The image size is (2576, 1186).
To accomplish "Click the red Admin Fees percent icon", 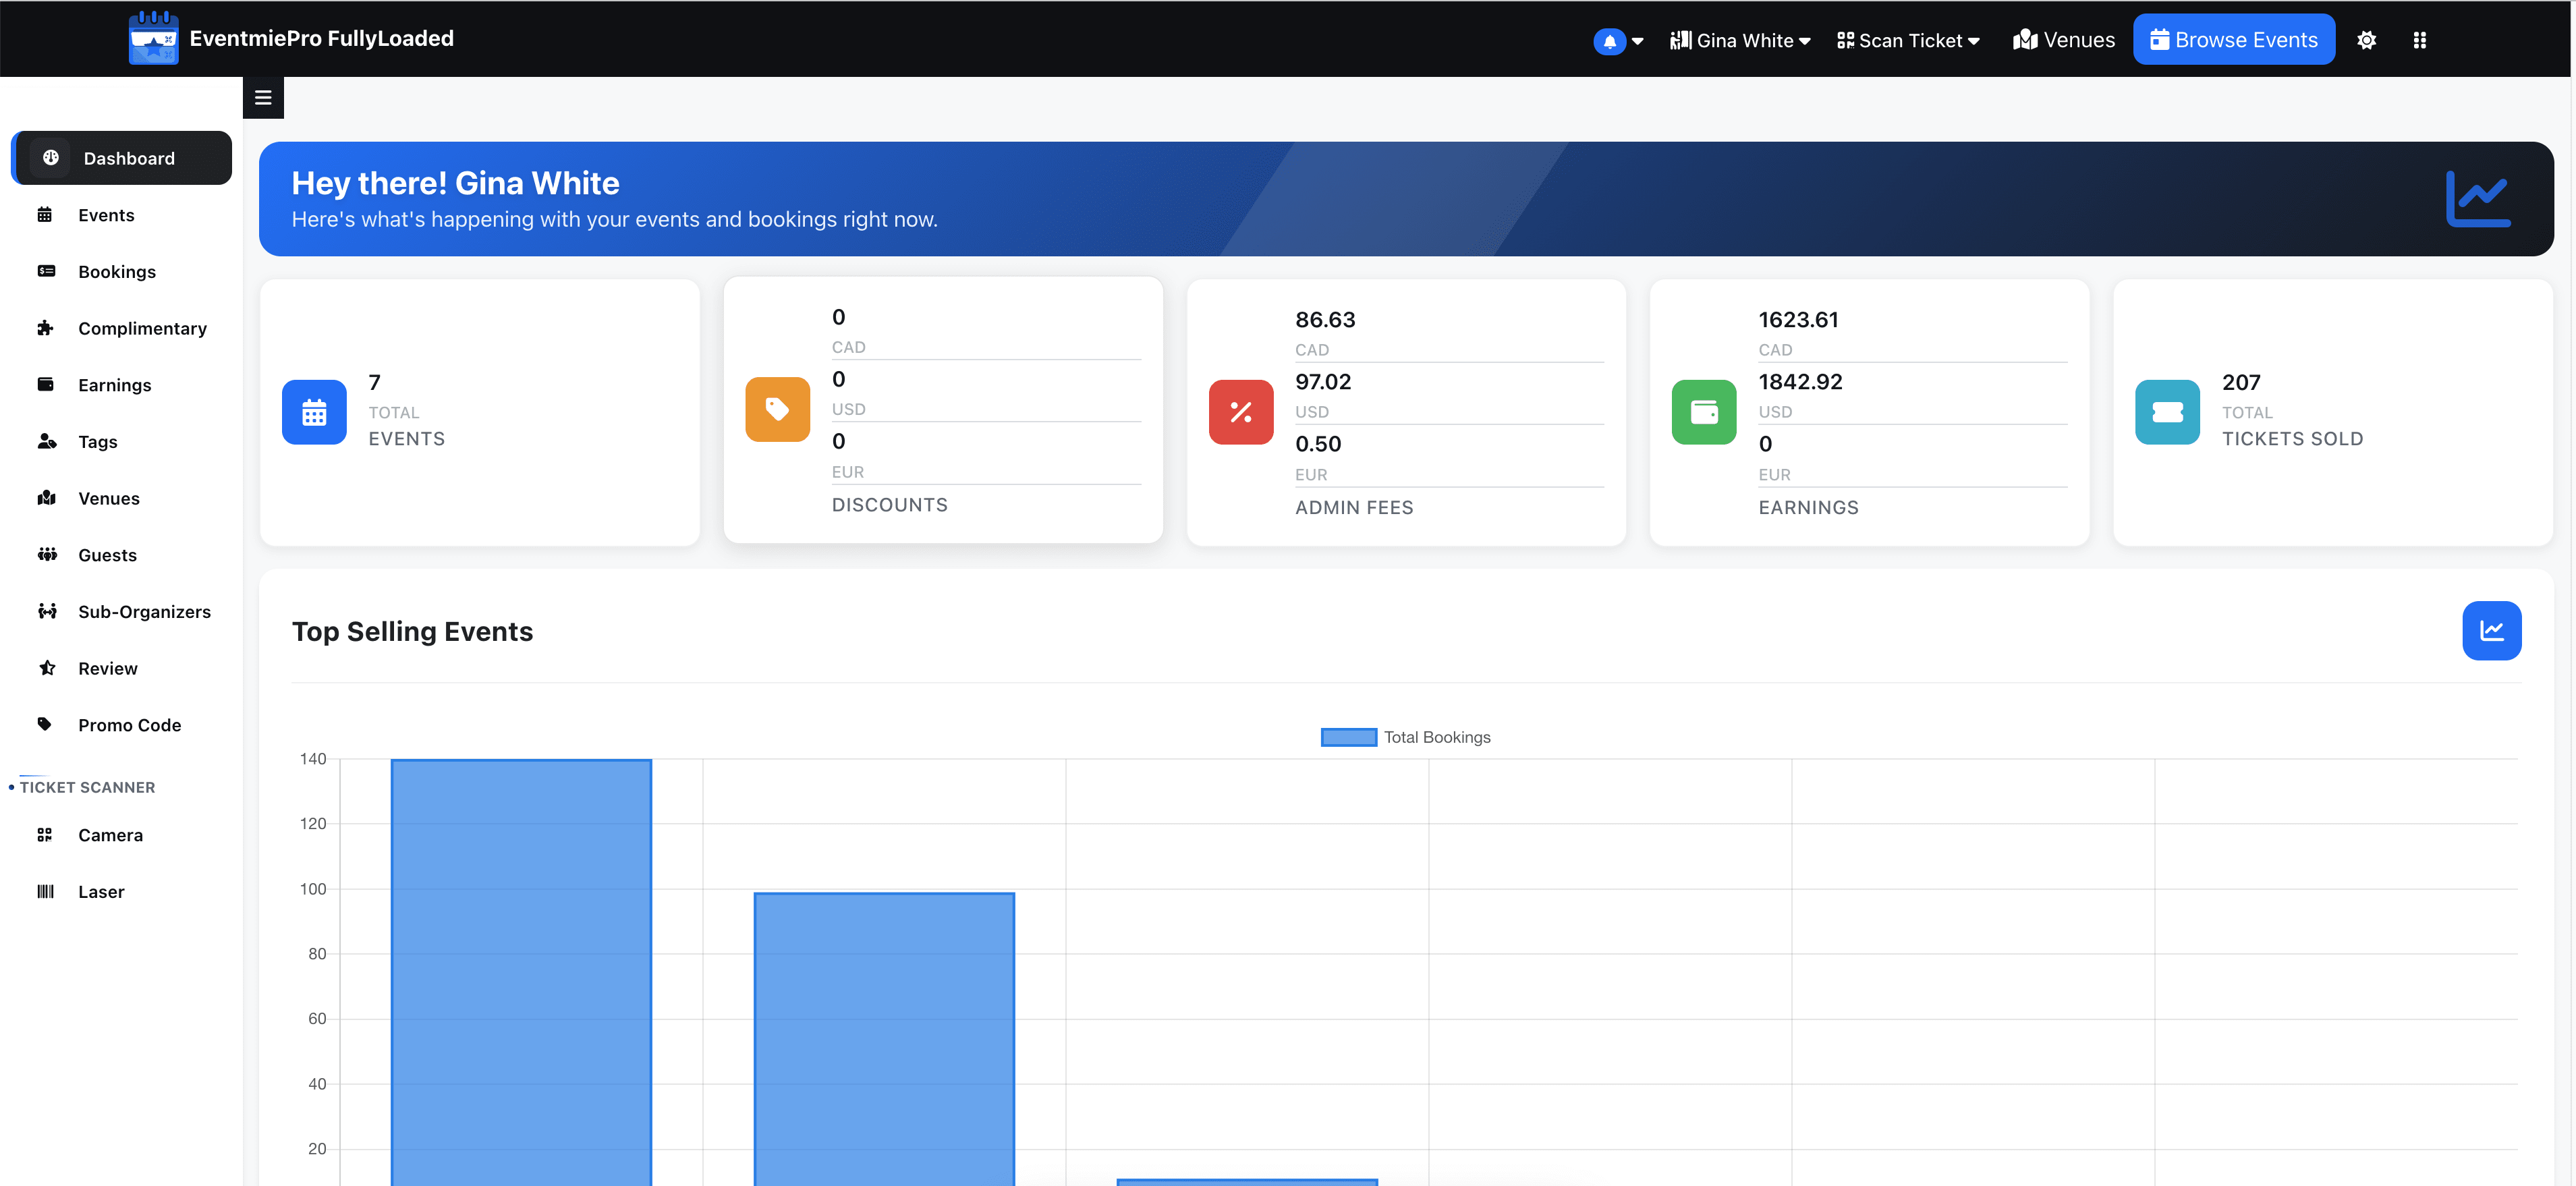I will 1241,412.
